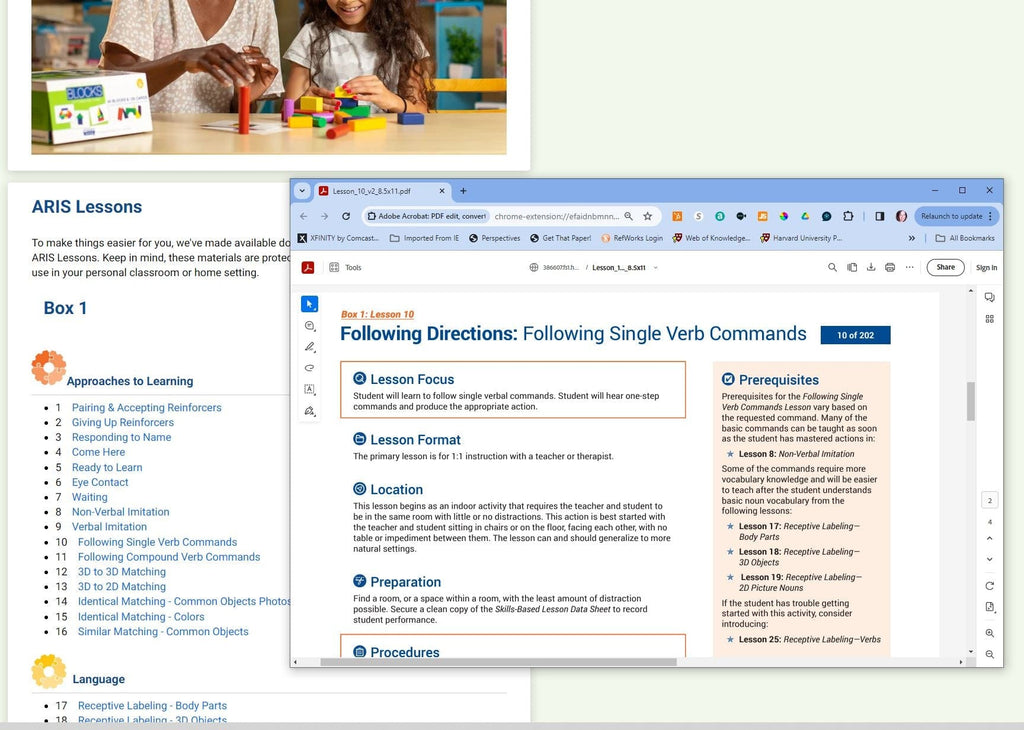
Task: Select the Selection arrow tool
Action: tap(310, 303)
